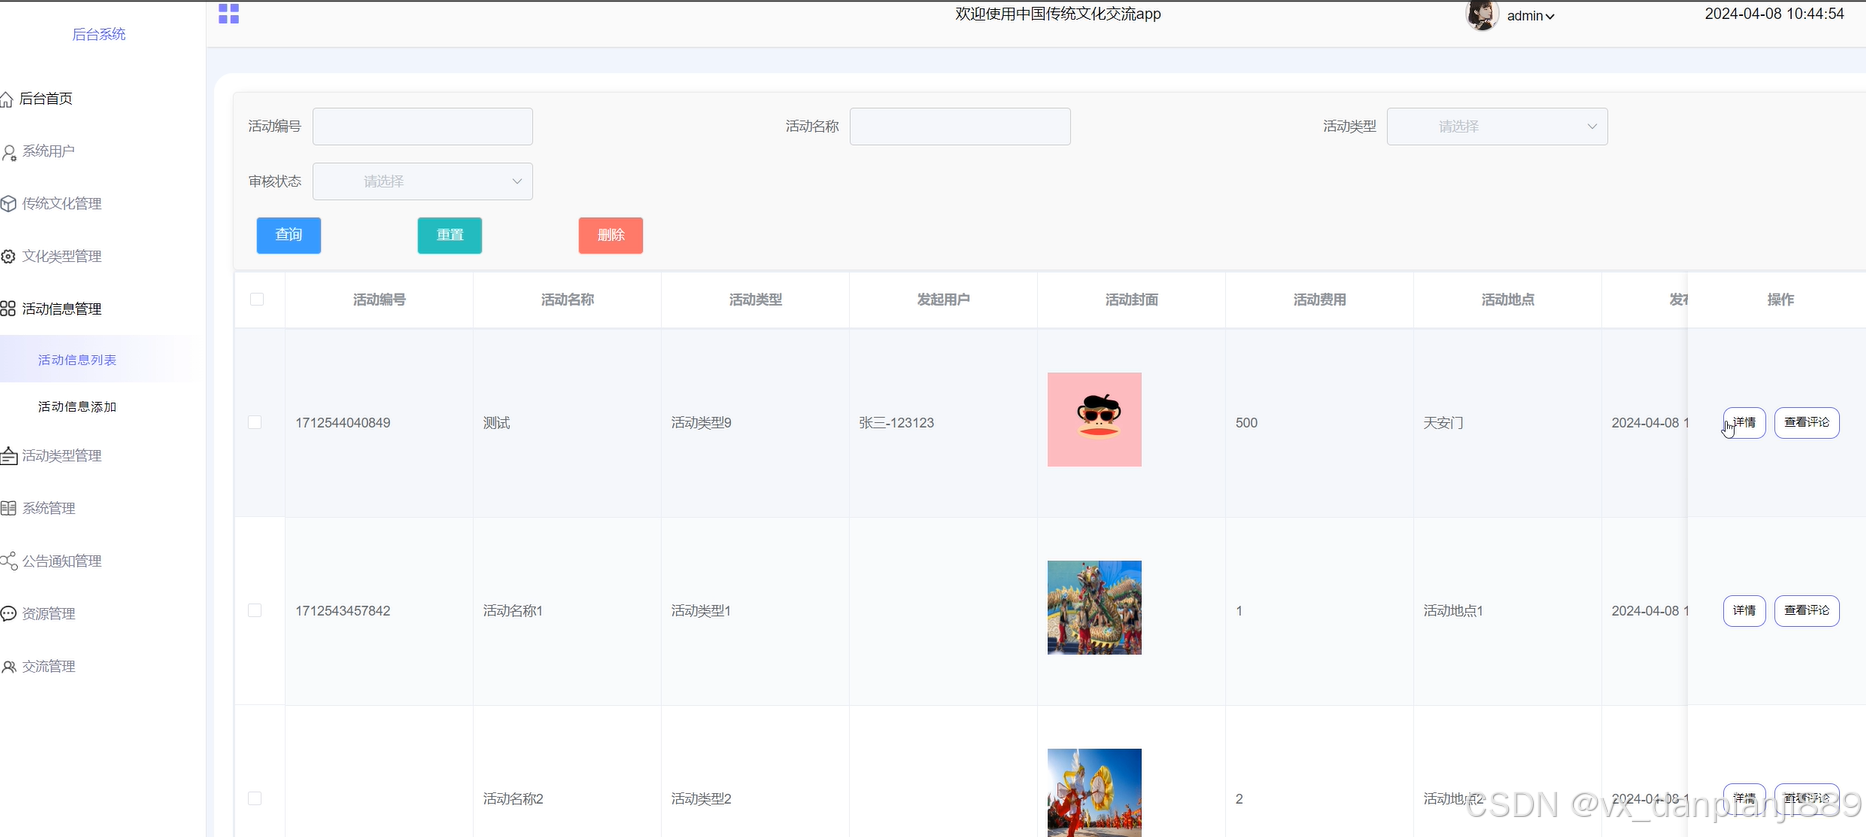
Task: Collapse 活动信息管理 menu
Action: (x=62, y=309)
